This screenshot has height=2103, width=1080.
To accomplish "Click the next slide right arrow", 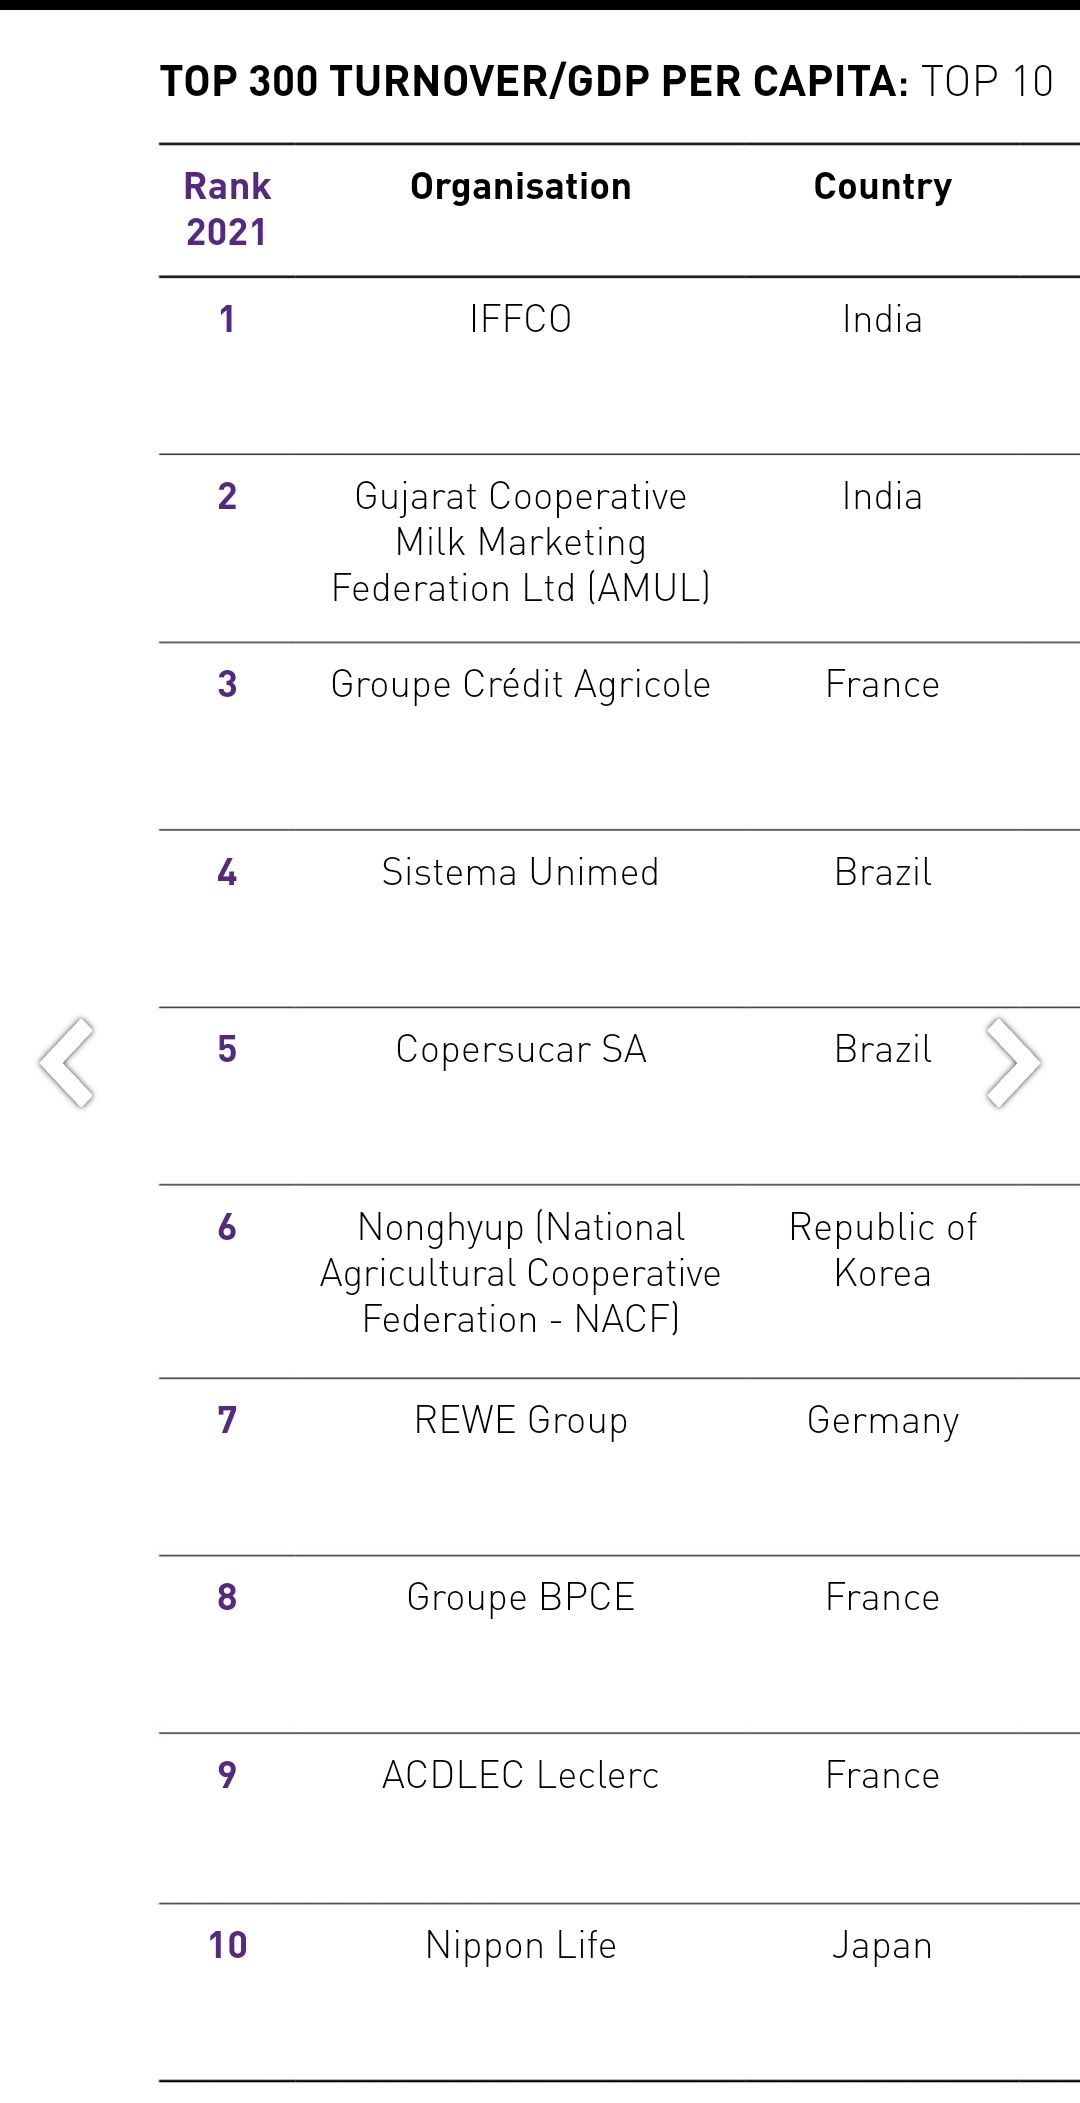I will pos(1013,1062).
